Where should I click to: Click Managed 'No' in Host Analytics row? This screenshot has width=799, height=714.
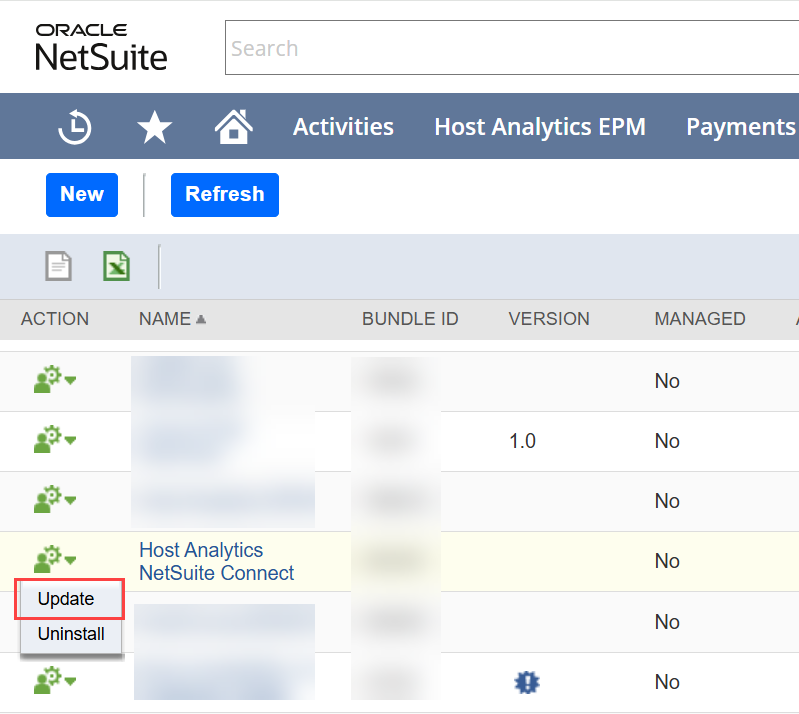pos(667,561)
